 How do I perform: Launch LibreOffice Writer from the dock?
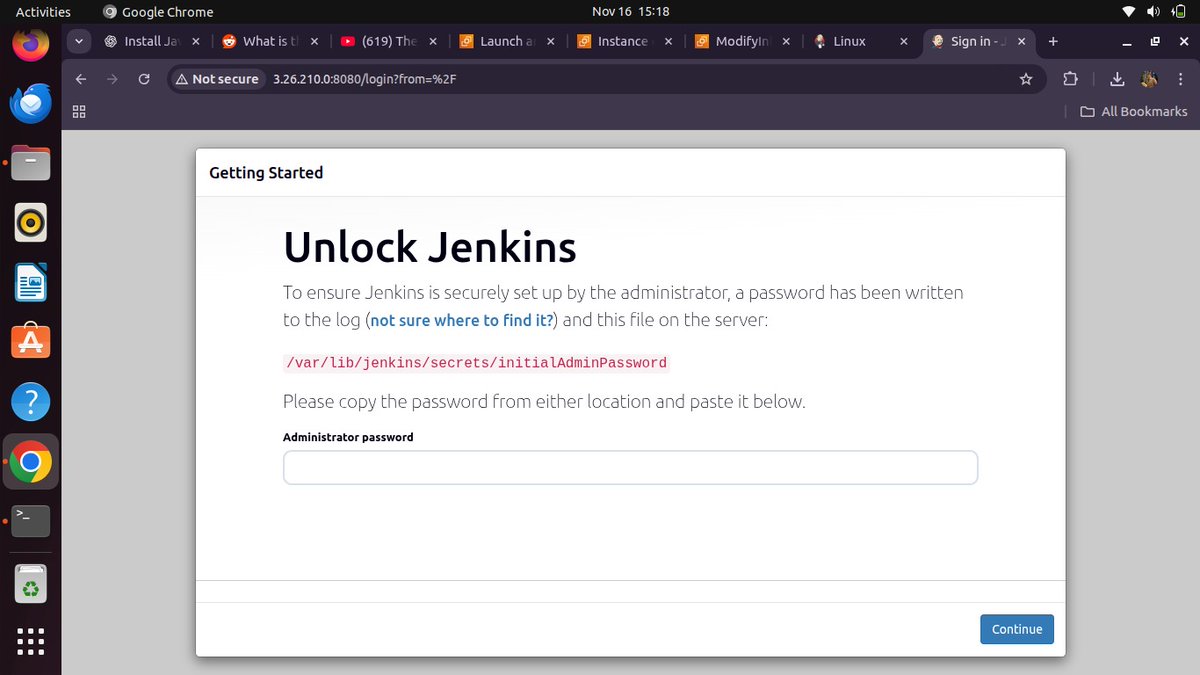tap(31, 282)
